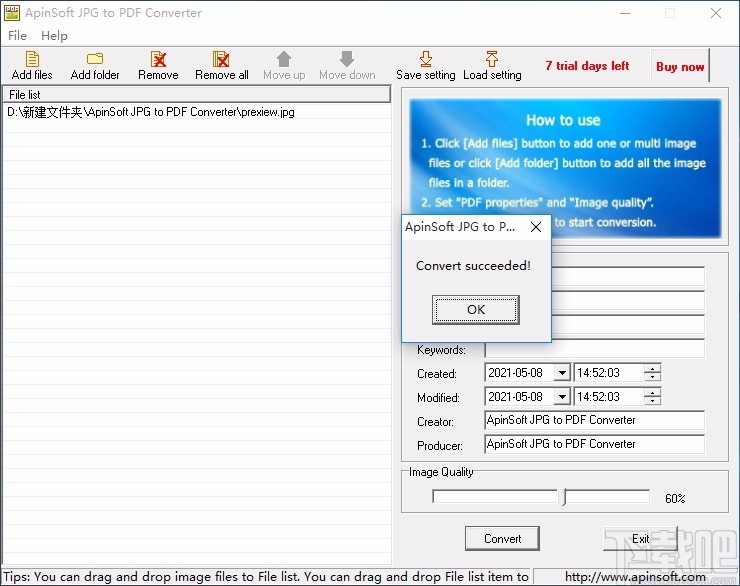Click the http://www.apinsoft.com link in the status bar
Viewport: 740px width, 586px height.
point(635,577)
